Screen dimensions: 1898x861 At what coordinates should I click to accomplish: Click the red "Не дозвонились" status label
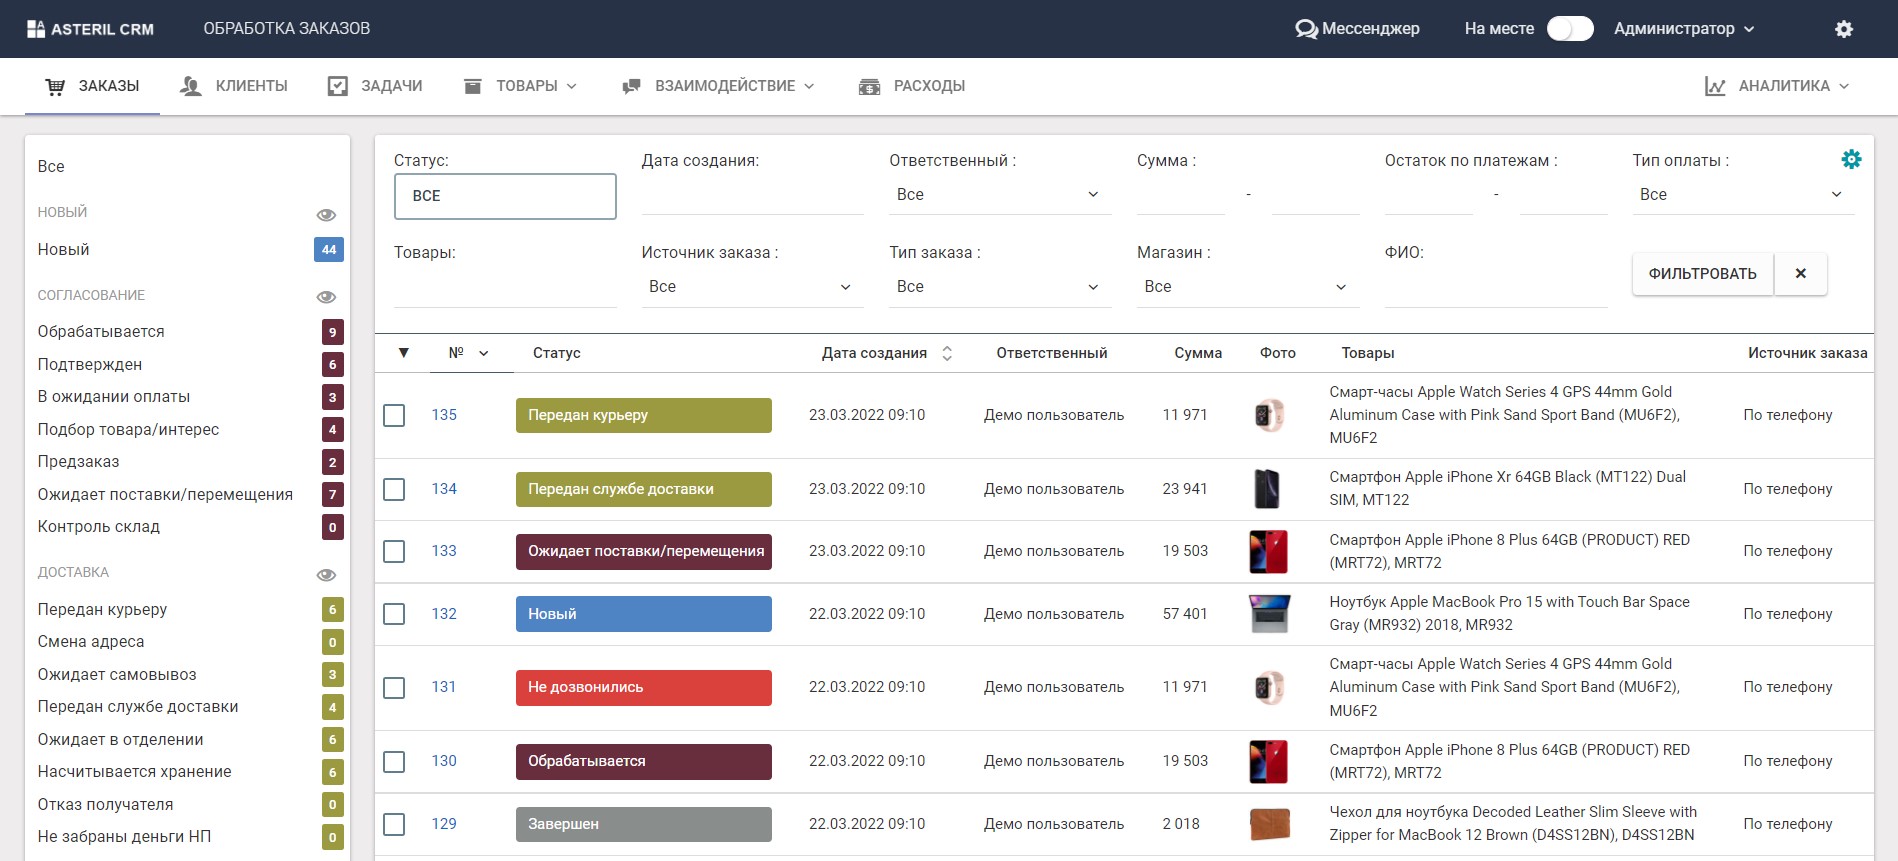coord(643,688)
